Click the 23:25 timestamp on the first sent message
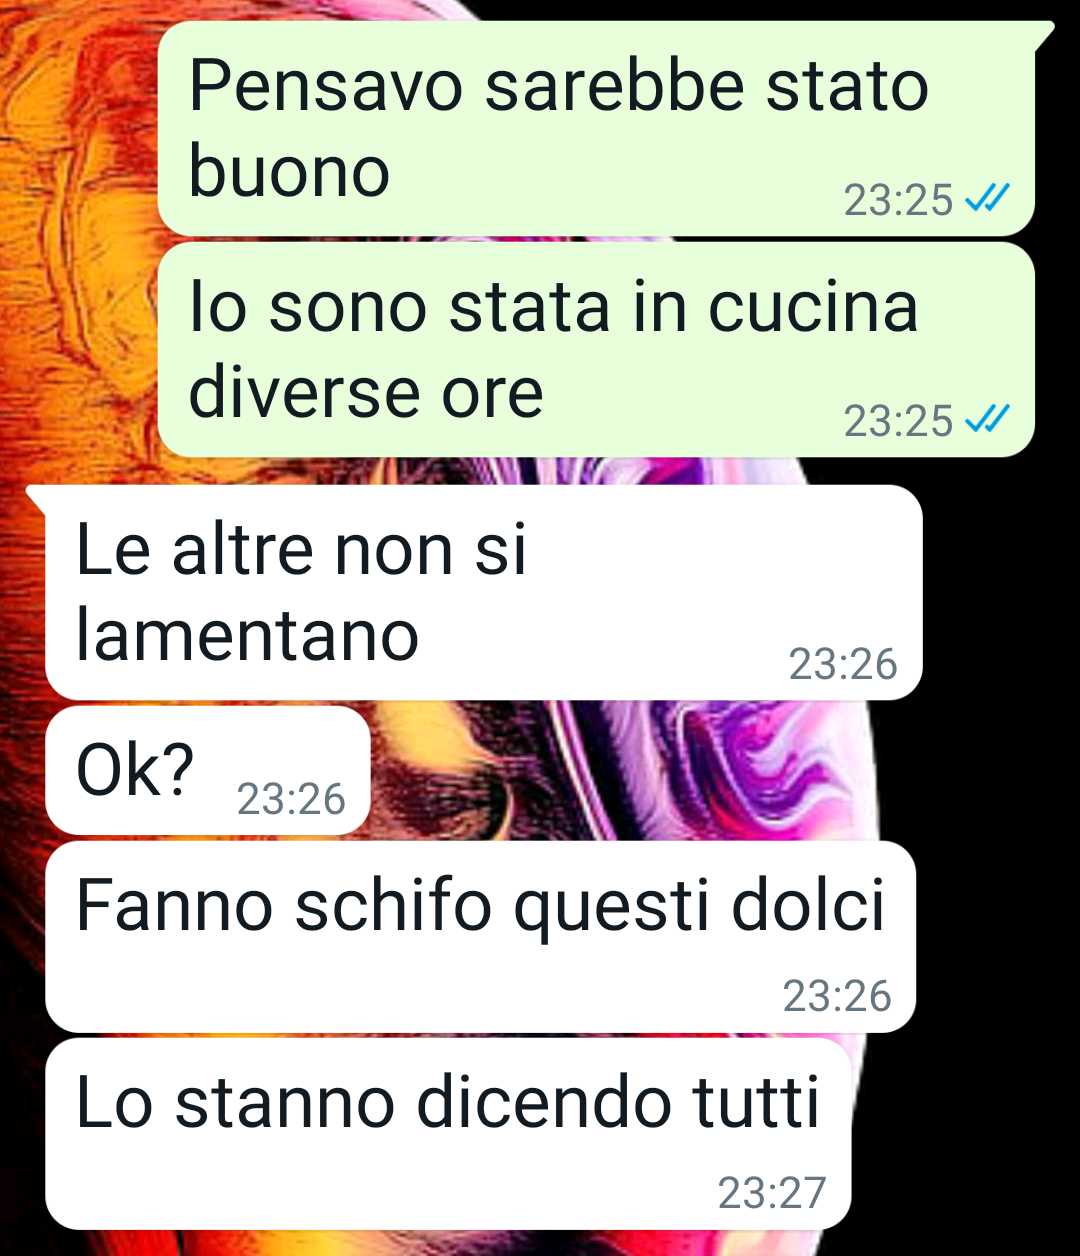The height and width of the screenshot is (1256, 1080). coord(898,201)
